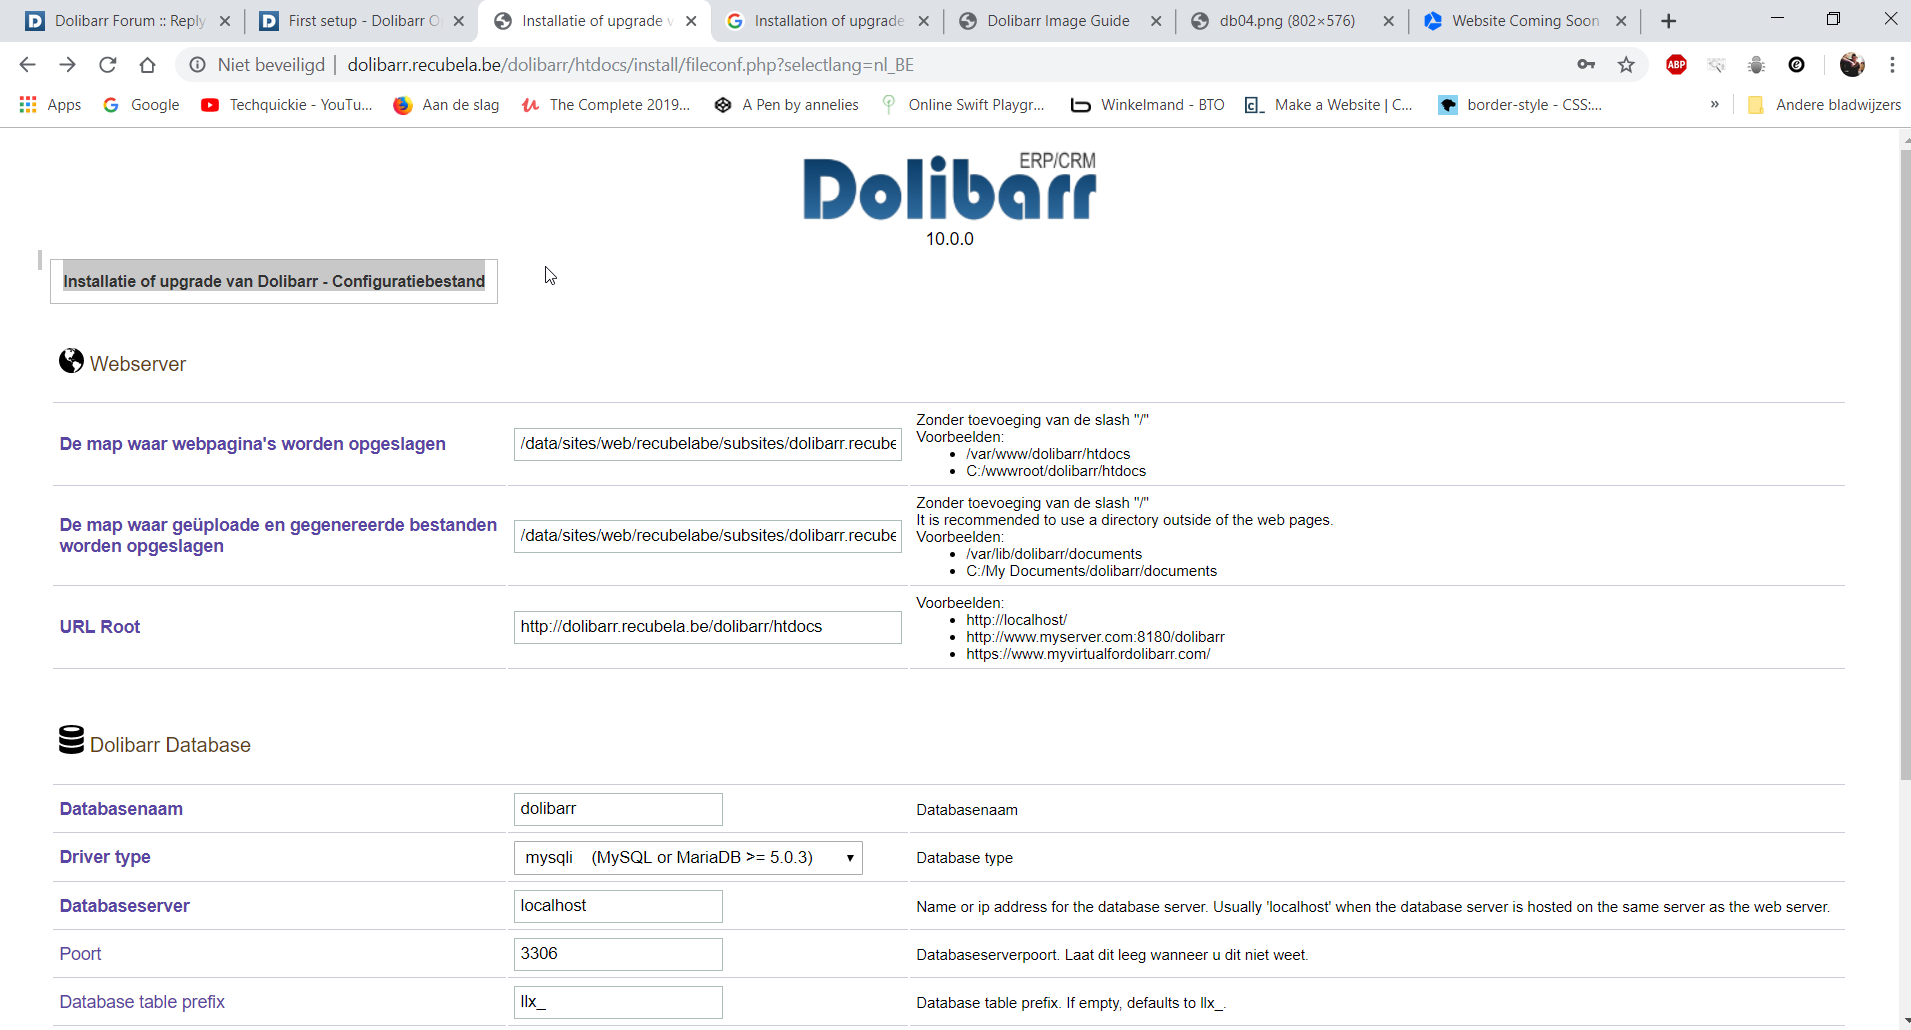Edit the Databasenaam field
Screen dimensions: 1911x1030
(618, 809)
